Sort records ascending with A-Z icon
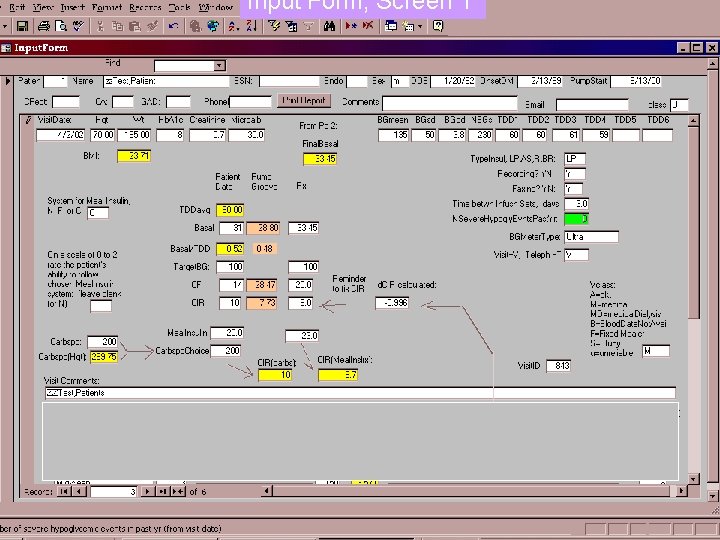Screen dimensions: 720x540 234,26
